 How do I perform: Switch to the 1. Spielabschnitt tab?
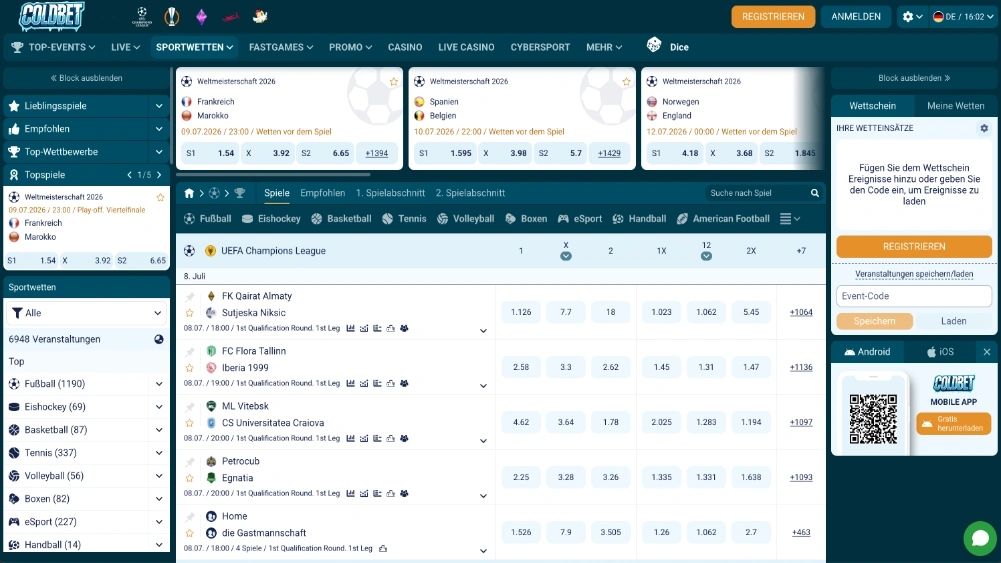tap(390, 193)
